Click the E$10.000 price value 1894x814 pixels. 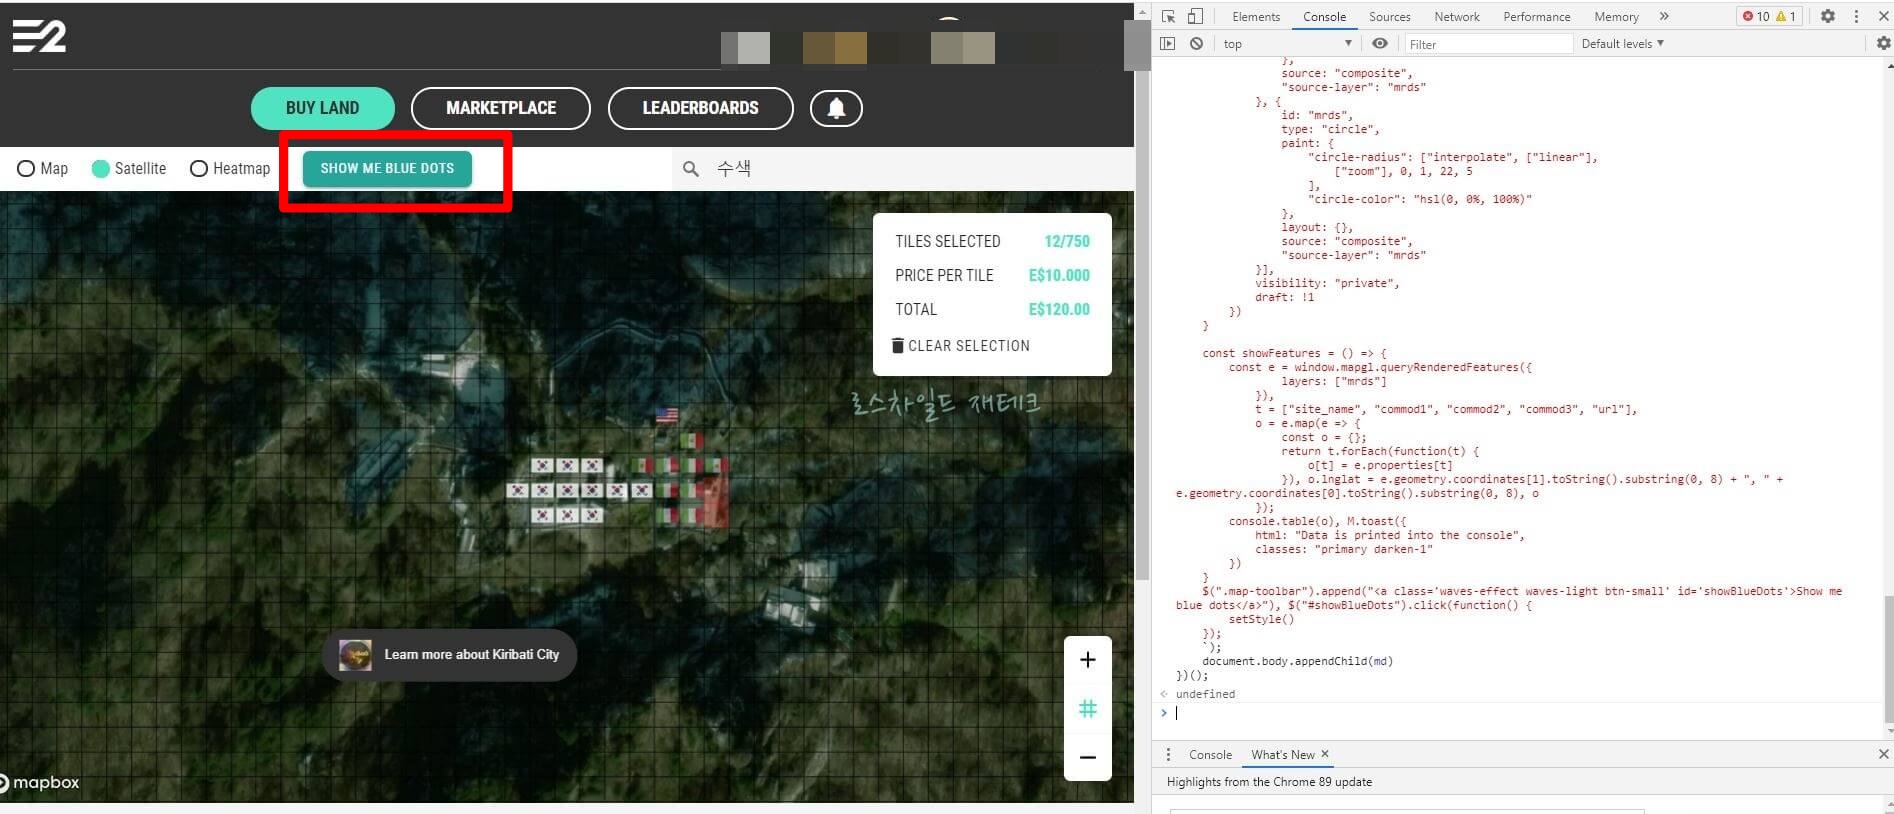coord(1059,276)
